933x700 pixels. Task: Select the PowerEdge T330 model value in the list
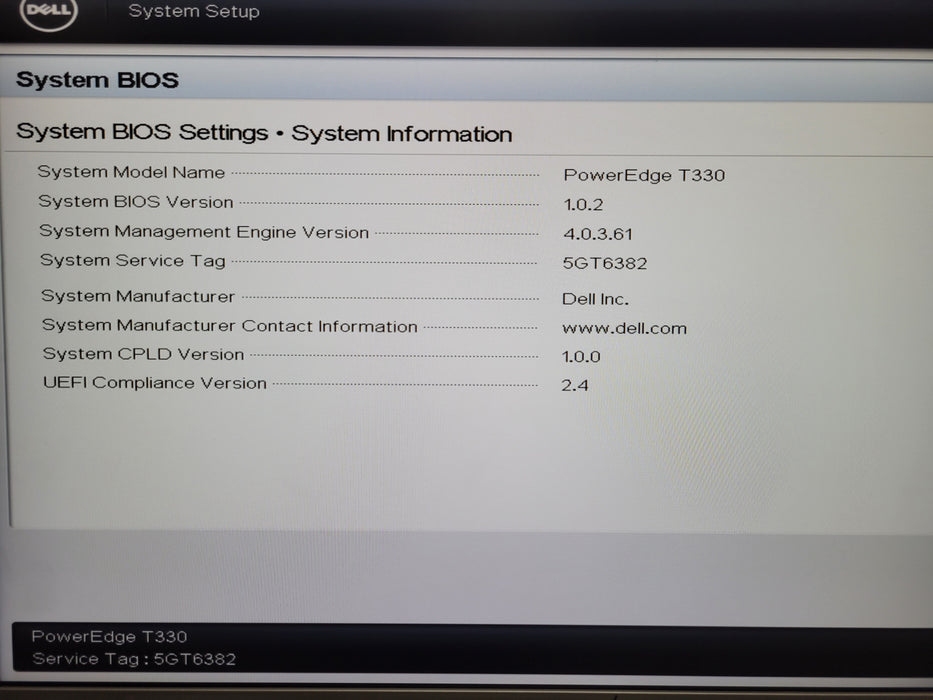(x=644, y=175)
